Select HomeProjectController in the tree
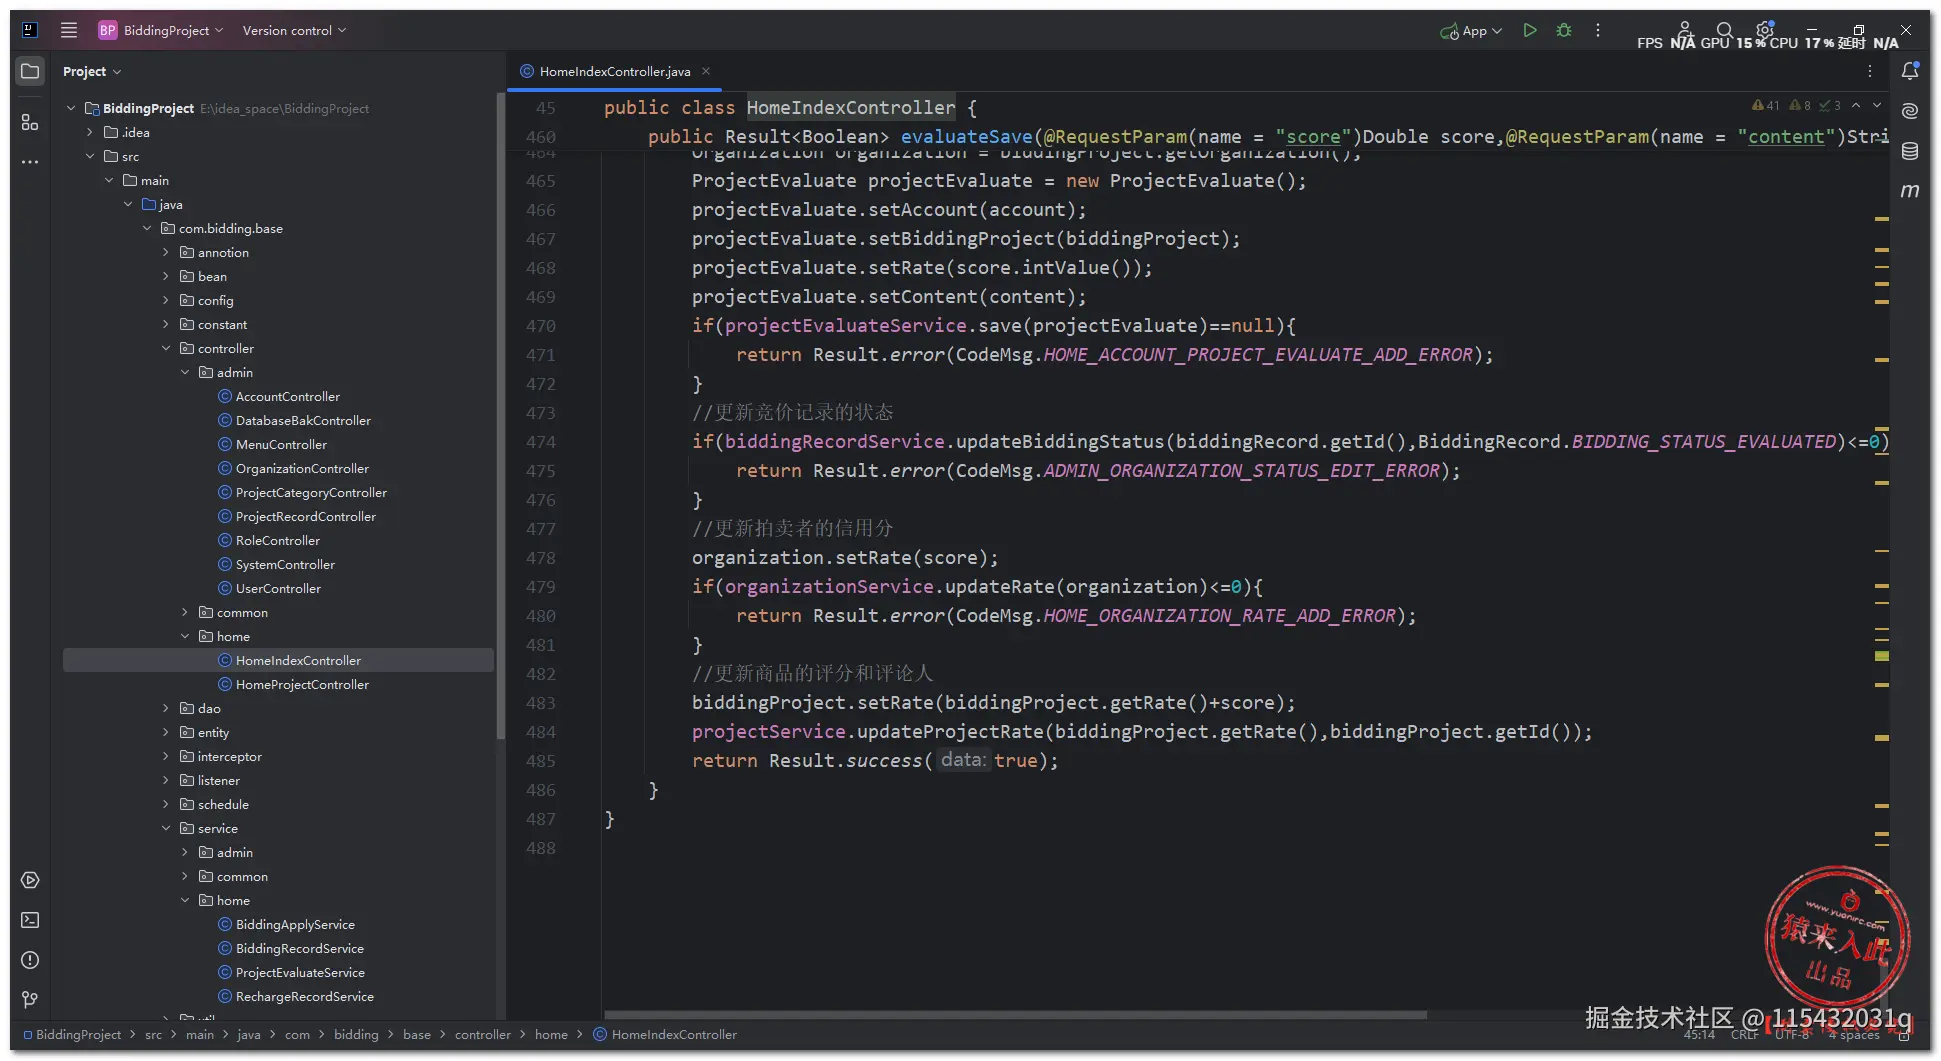 point(302,684)
